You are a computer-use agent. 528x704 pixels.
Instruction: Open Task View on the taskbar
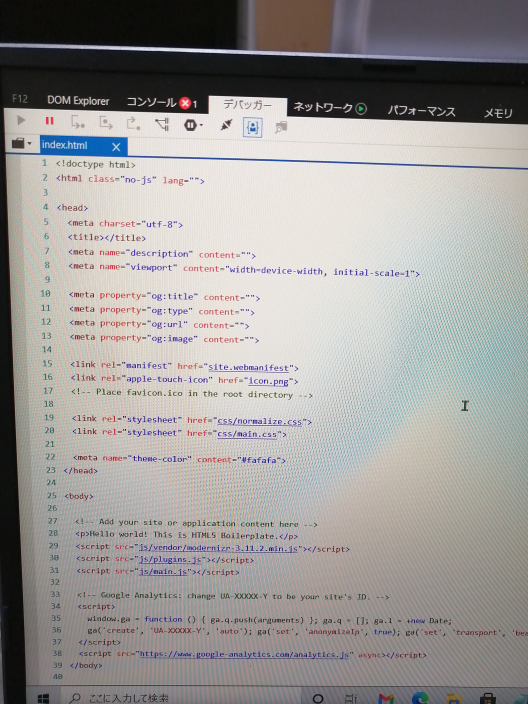click(x=350, y=698)
